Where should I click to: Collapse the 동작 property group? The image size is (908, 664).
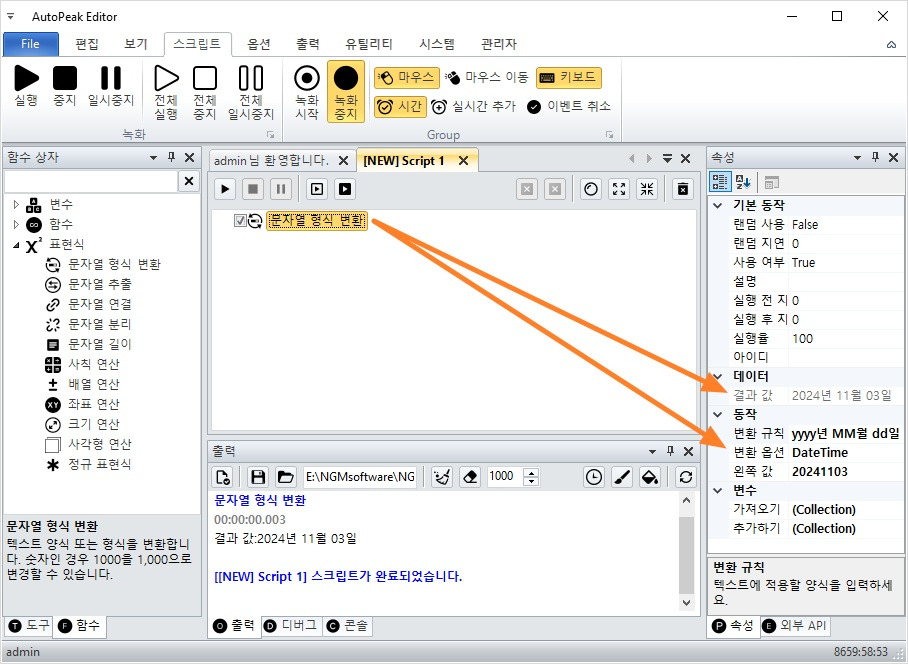tap(718, 414)
